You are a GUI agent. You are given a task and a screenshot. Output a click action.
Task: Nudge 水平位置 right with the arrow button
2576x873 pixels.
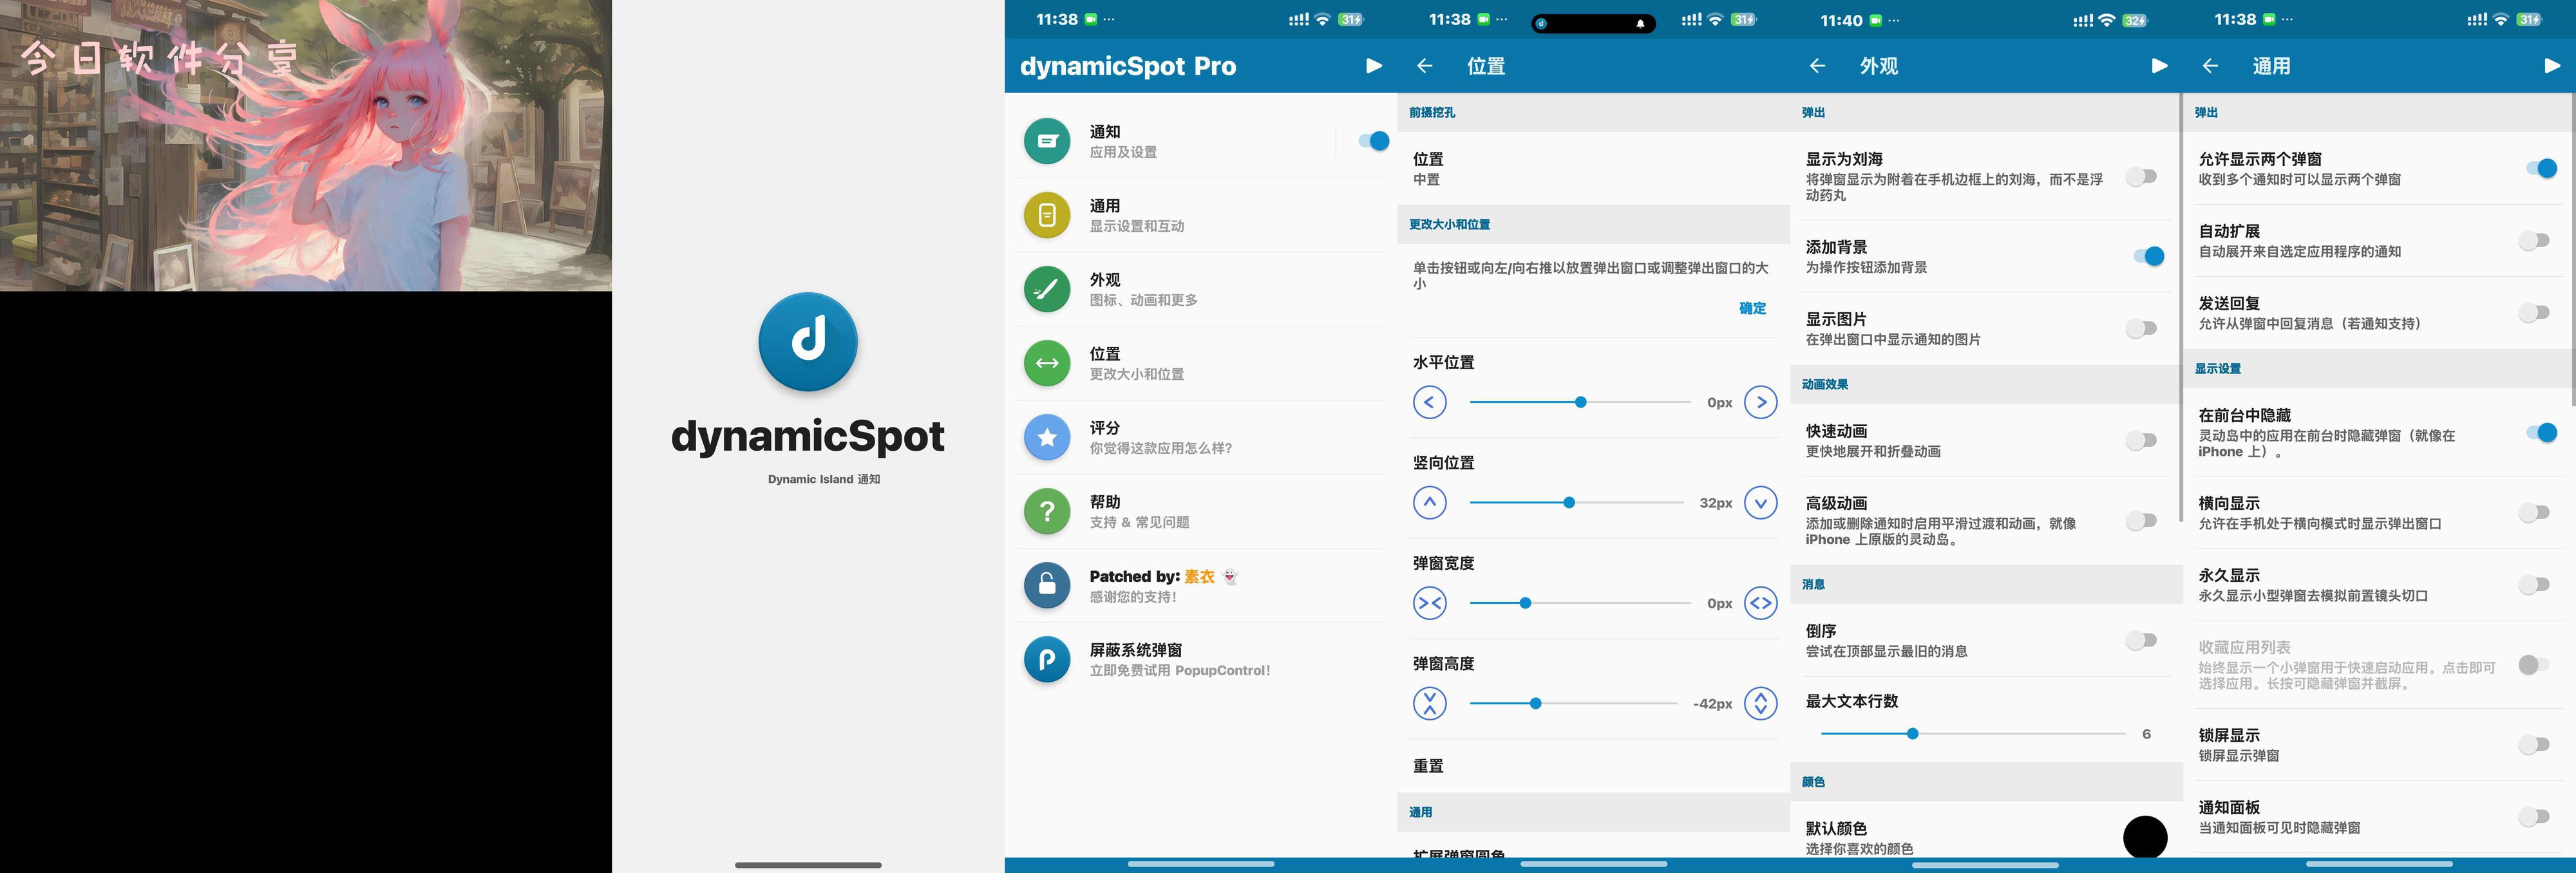pos(1760,402)
